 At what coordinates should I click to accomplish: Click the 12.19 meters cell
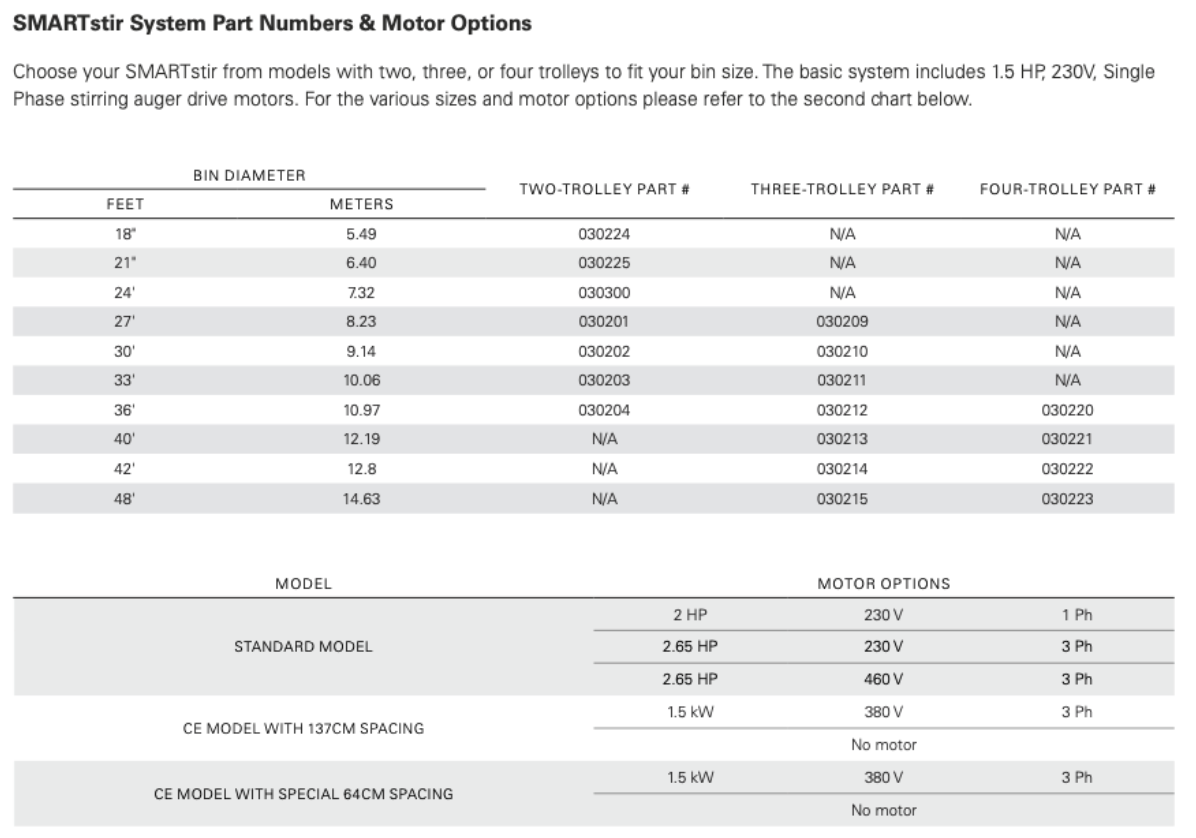pos(362,439)
